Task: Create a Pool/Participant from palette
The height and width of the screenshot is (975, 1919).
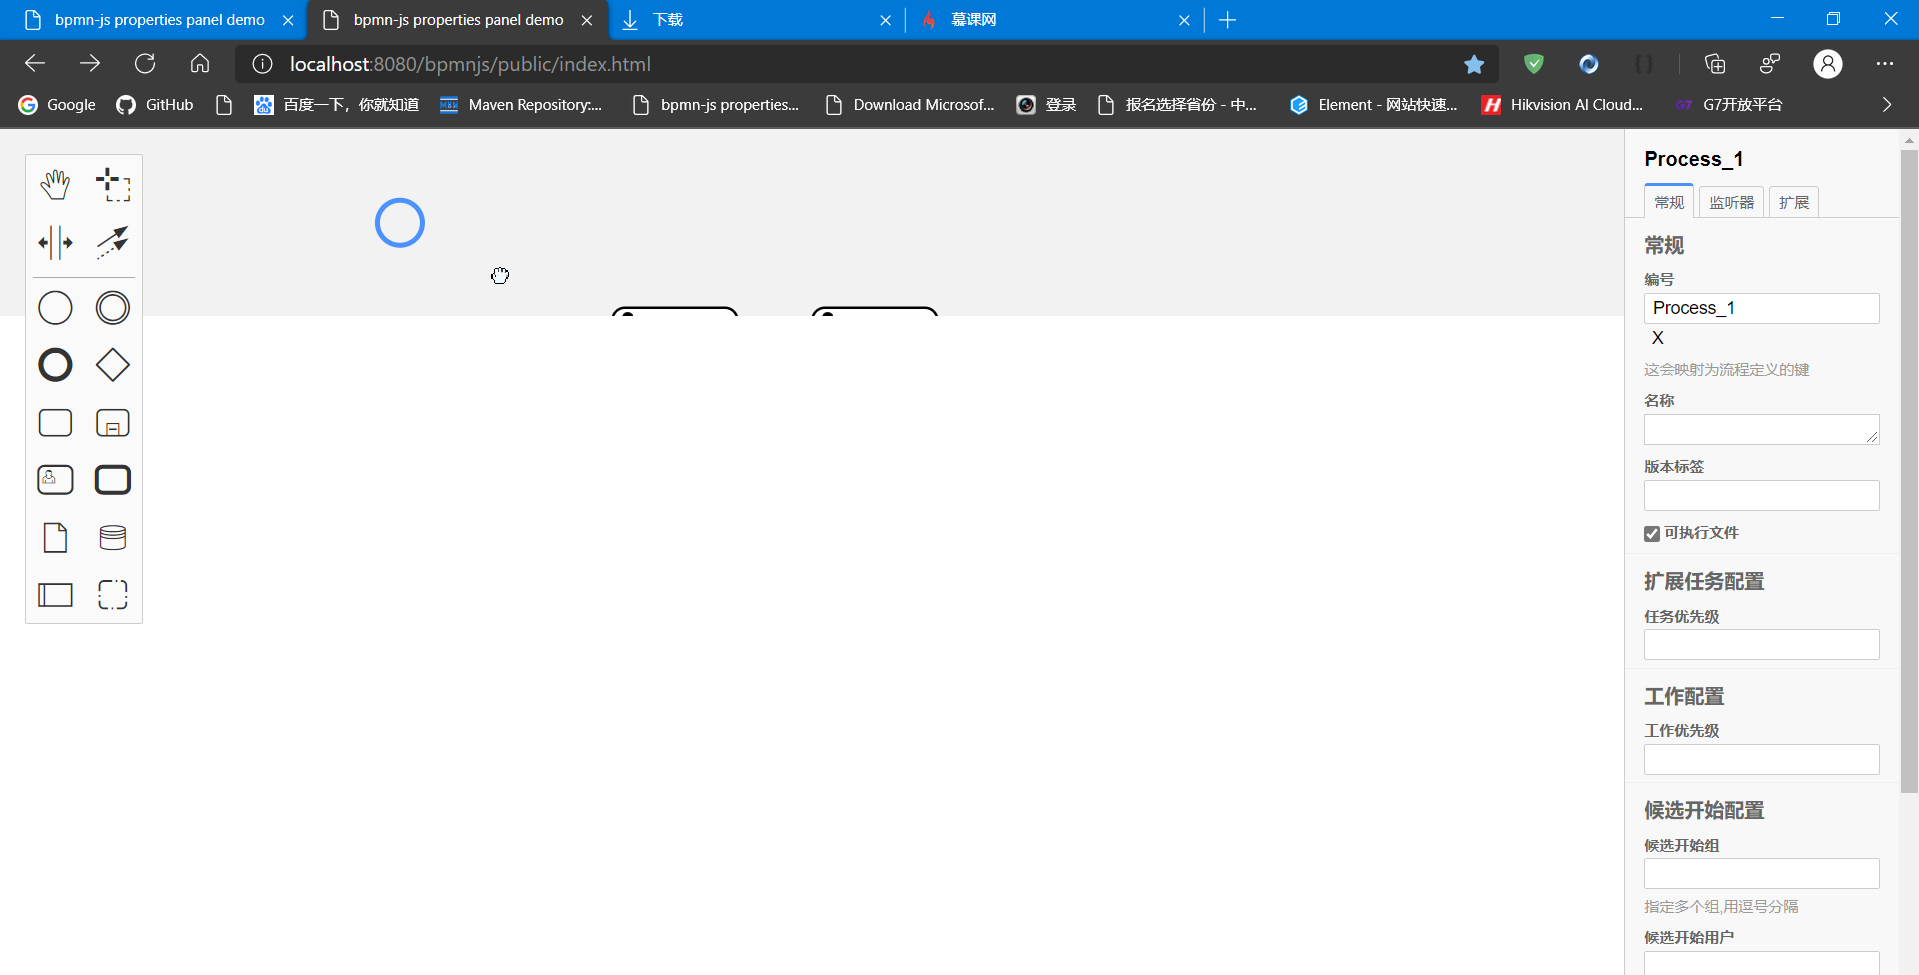Action: pos(55,595)
